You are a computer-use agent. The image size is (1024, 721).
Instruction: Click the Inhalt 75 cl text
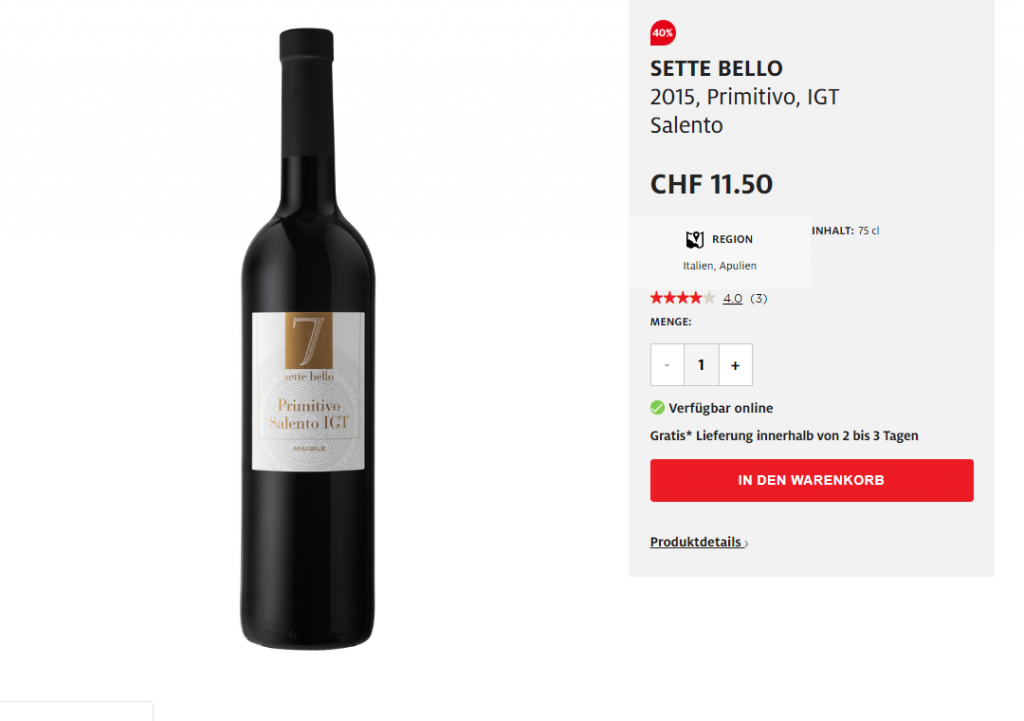845,231
